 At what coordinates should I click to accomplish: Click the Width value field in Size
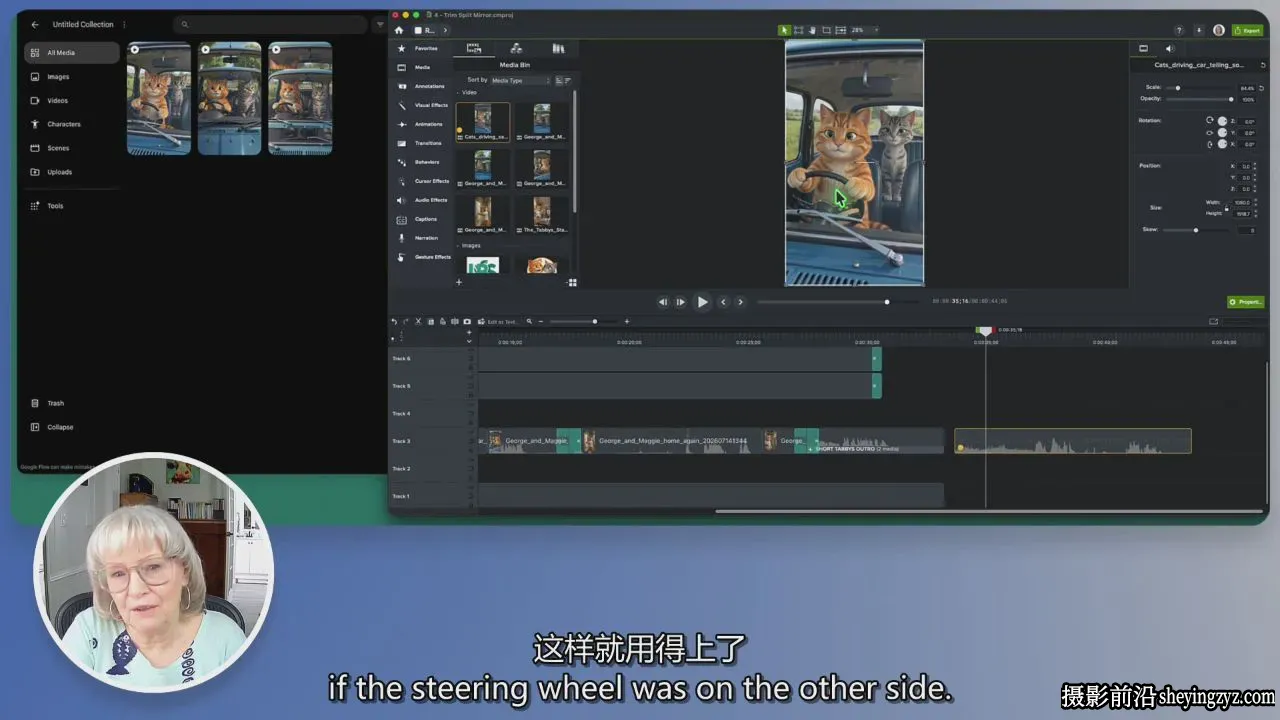click(1242, 202)
